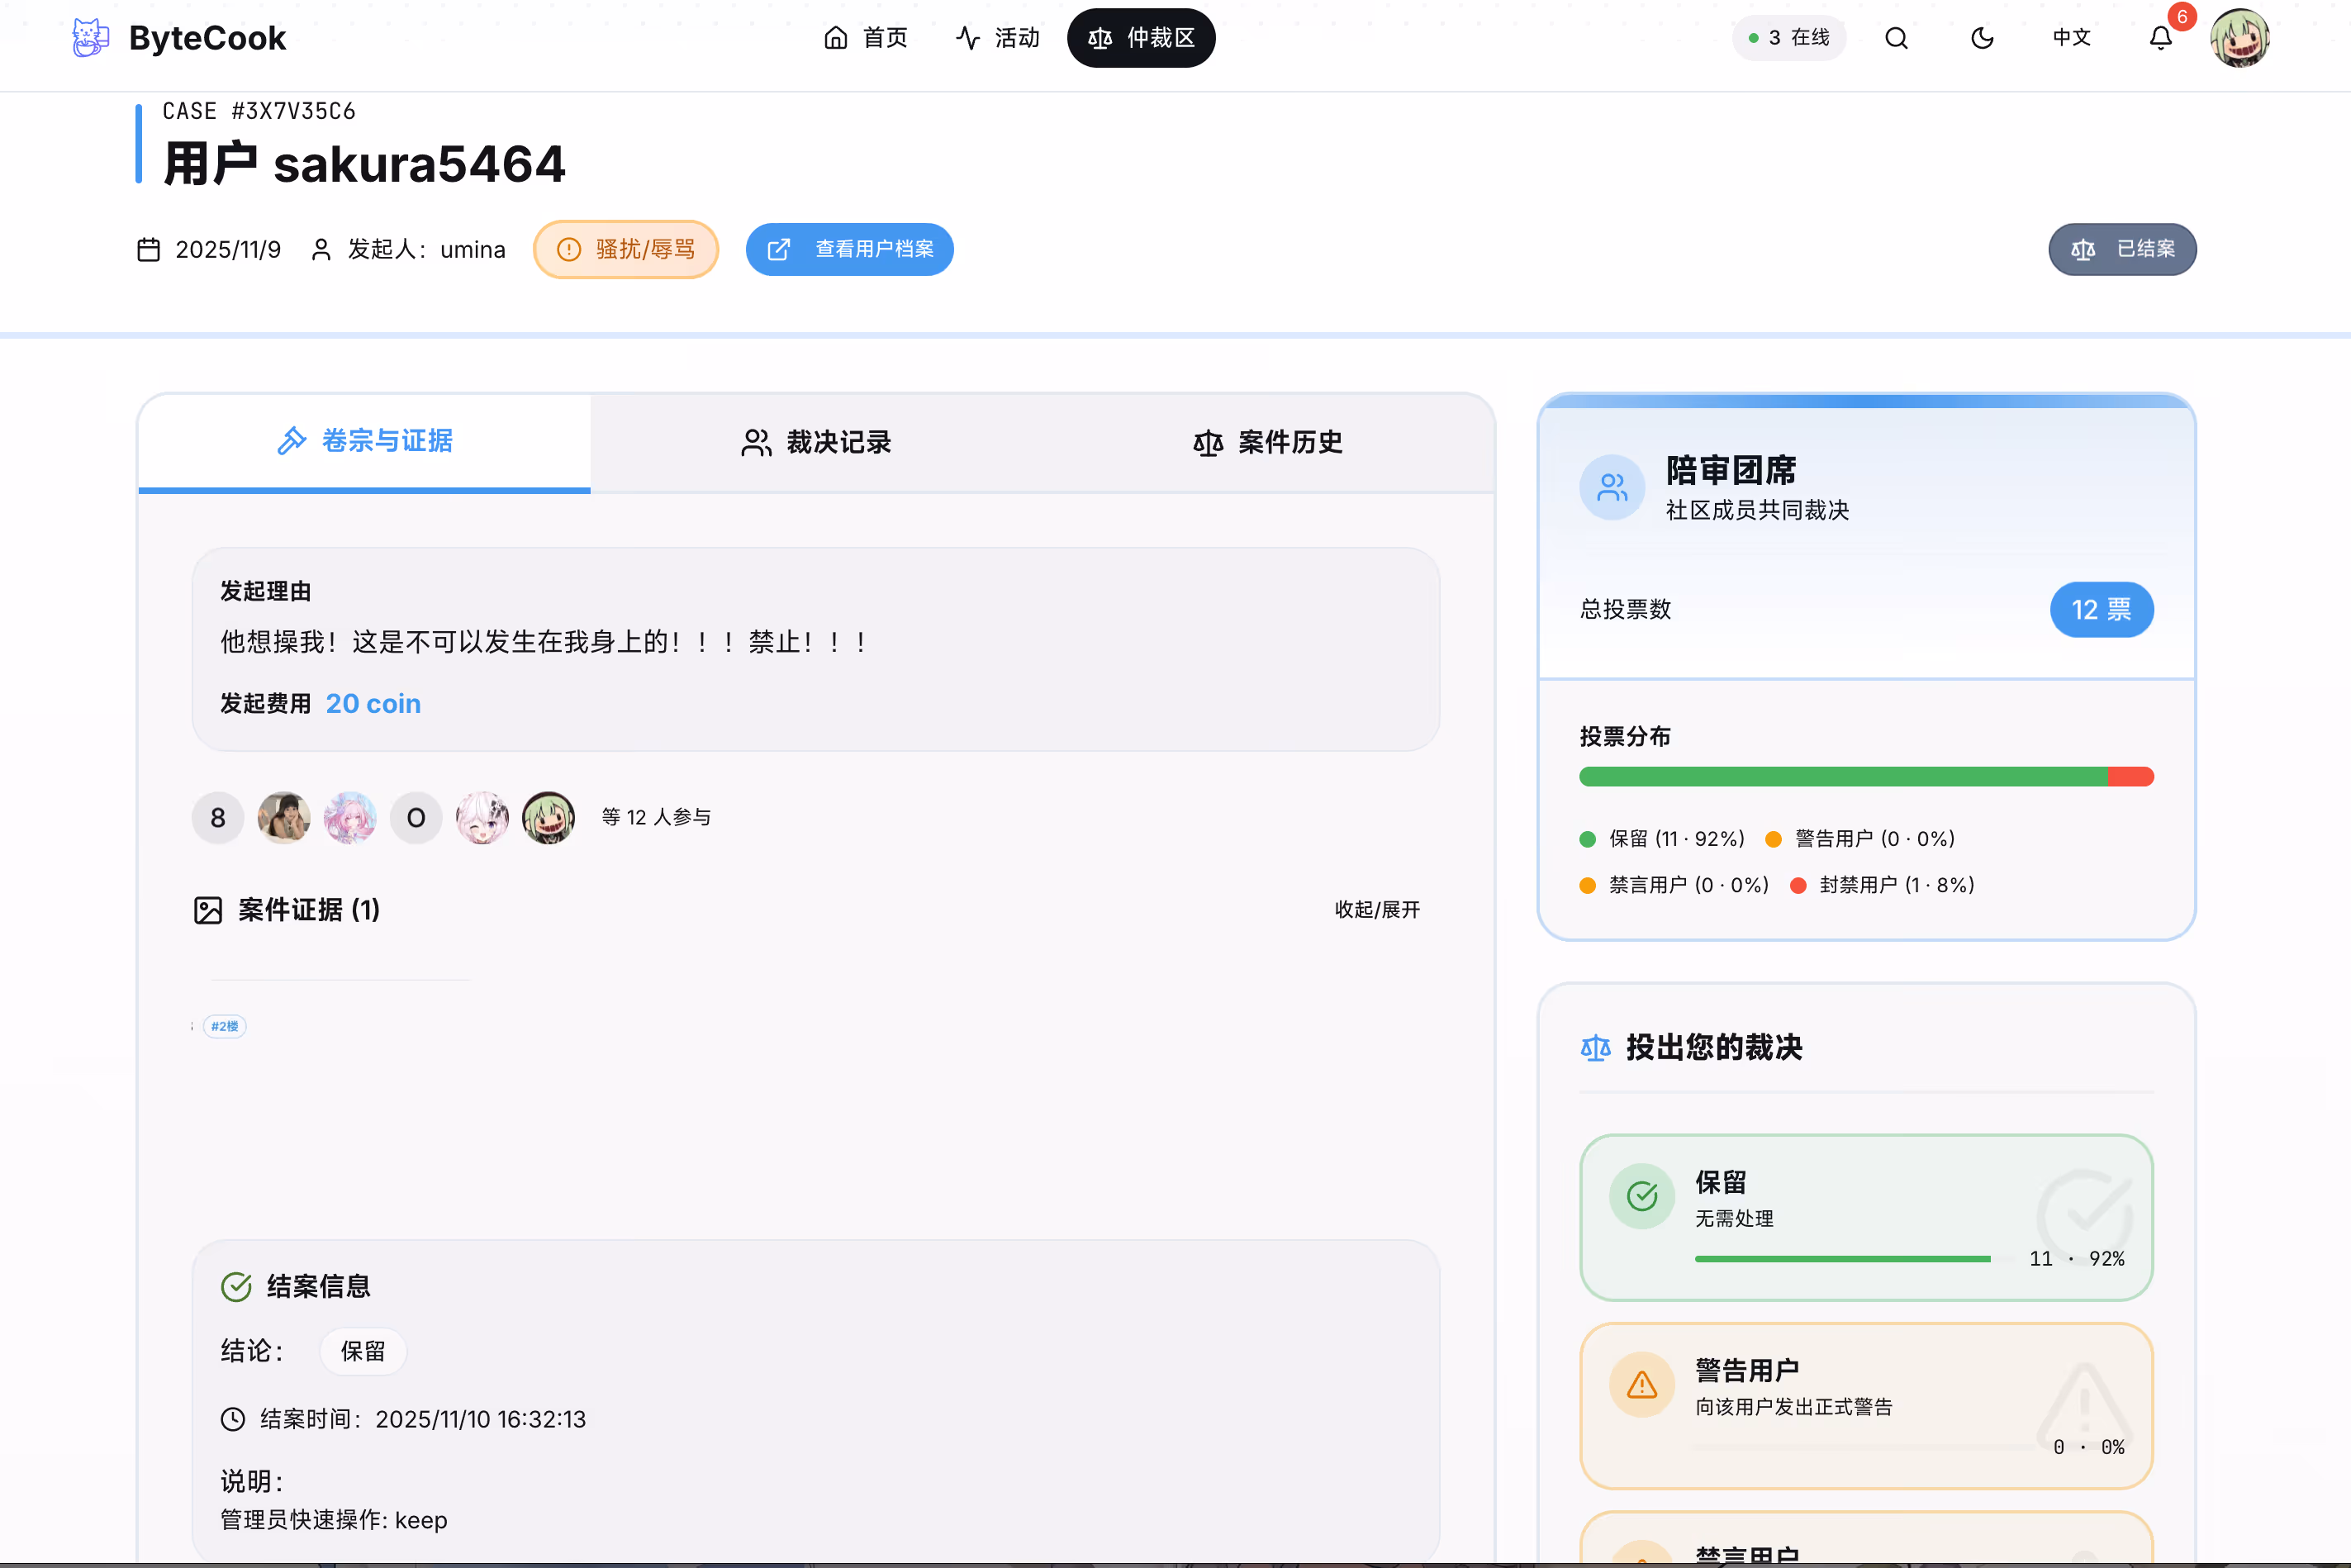
Task: Click the warning triangle icon on 警告用户
Action: pyautogui.click(x=1642, y=1385)
